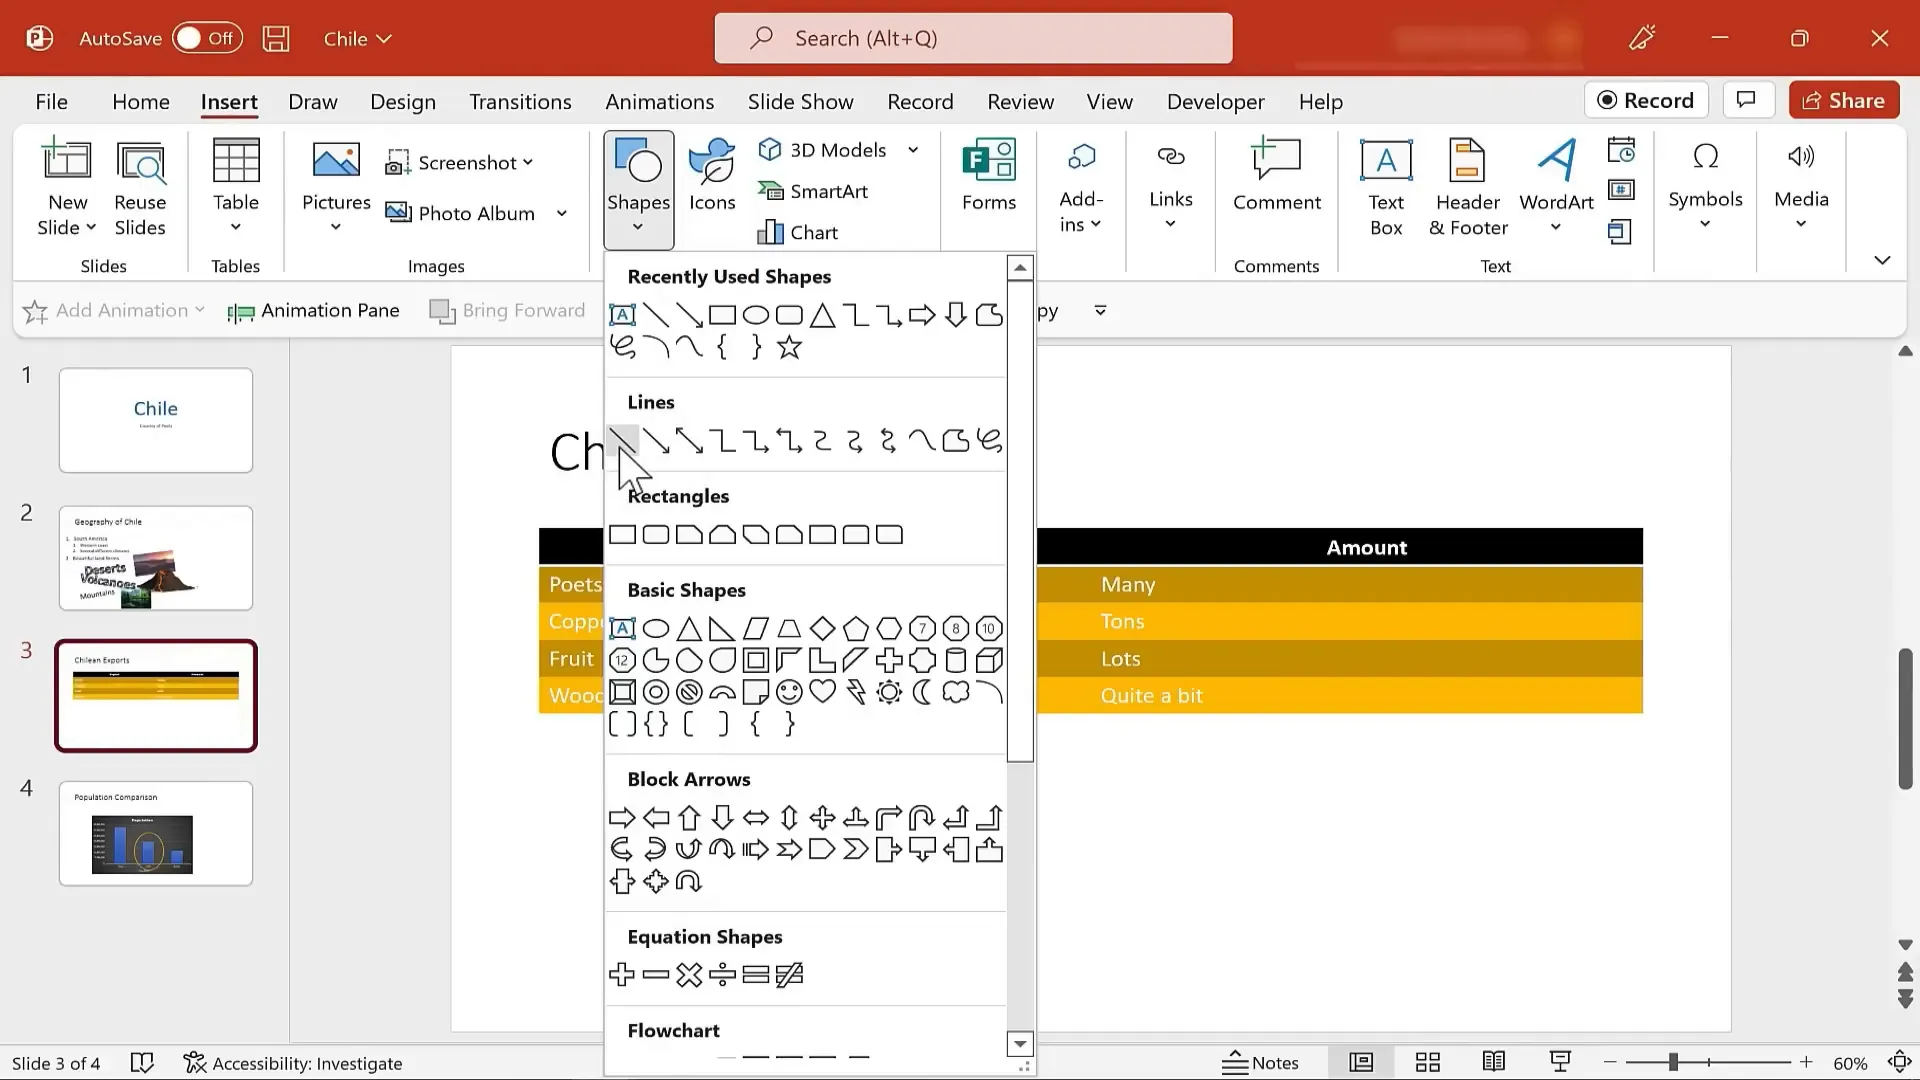Open the Icons gallery
This screenshot has height=1080, width=1920.
(712, 175)
